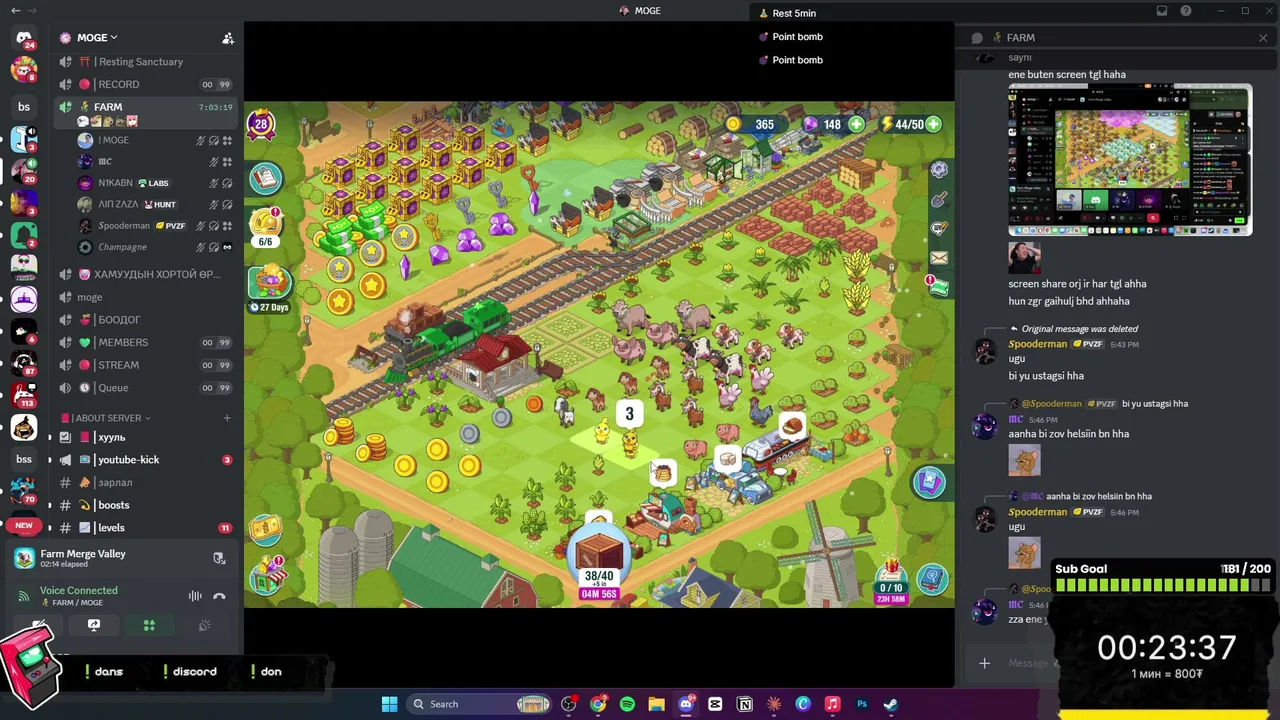Viewport: 1280px width, 720px height.
Task: Toggle screen sharing in voice panel
Action: pos(94,626)
